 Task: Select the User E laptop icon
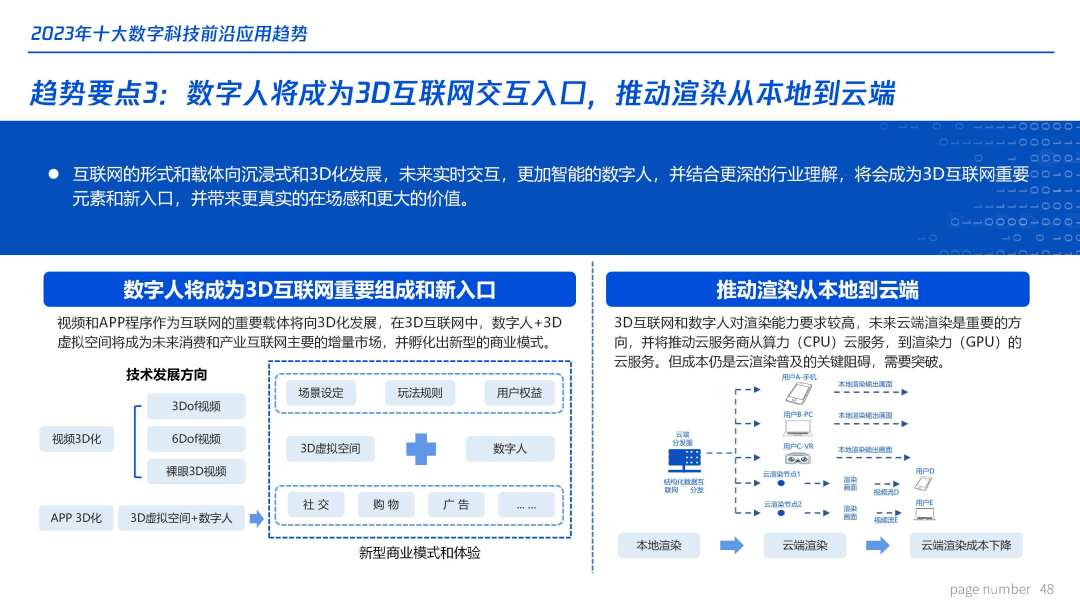pos(924,514)
